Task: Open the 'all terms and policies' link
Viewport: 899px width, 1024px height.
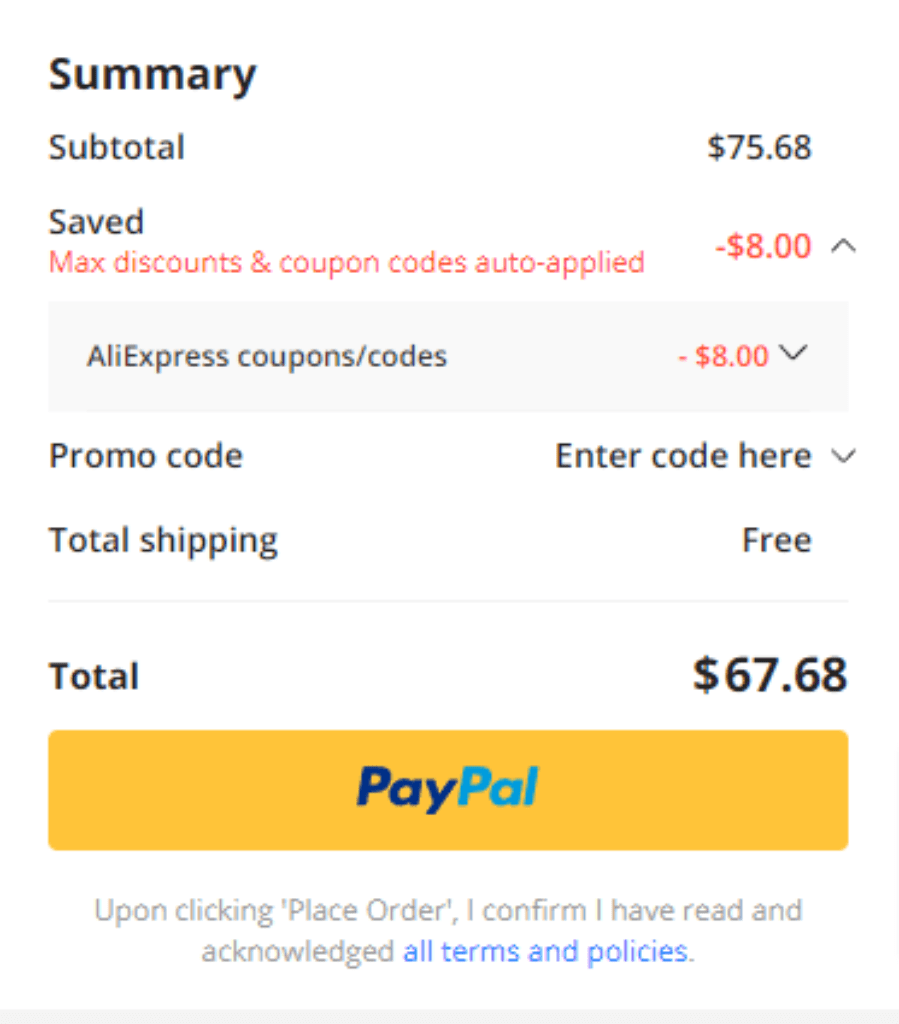Action: (x=545, y=951)
